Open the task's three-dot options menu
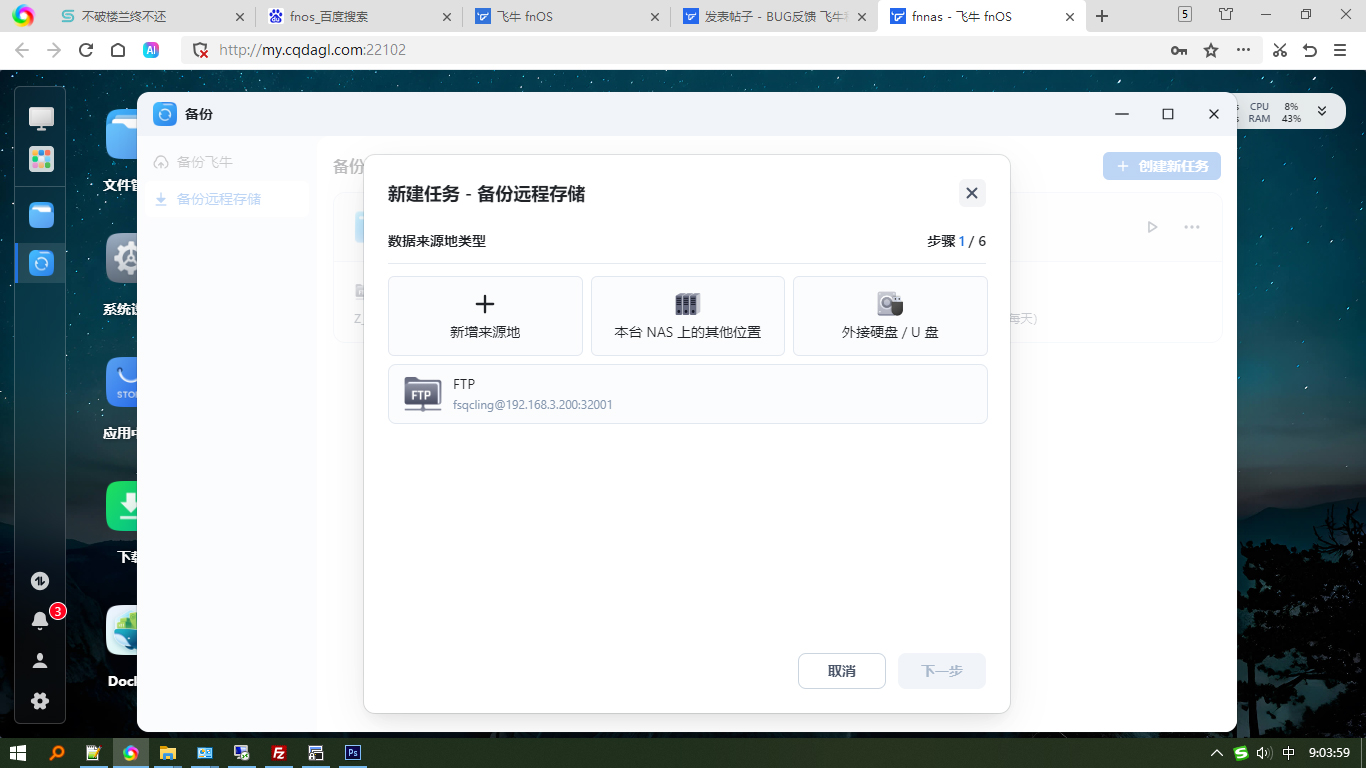The height and width of the screenshot is (768, 1366). click(x=1191, y=227)
